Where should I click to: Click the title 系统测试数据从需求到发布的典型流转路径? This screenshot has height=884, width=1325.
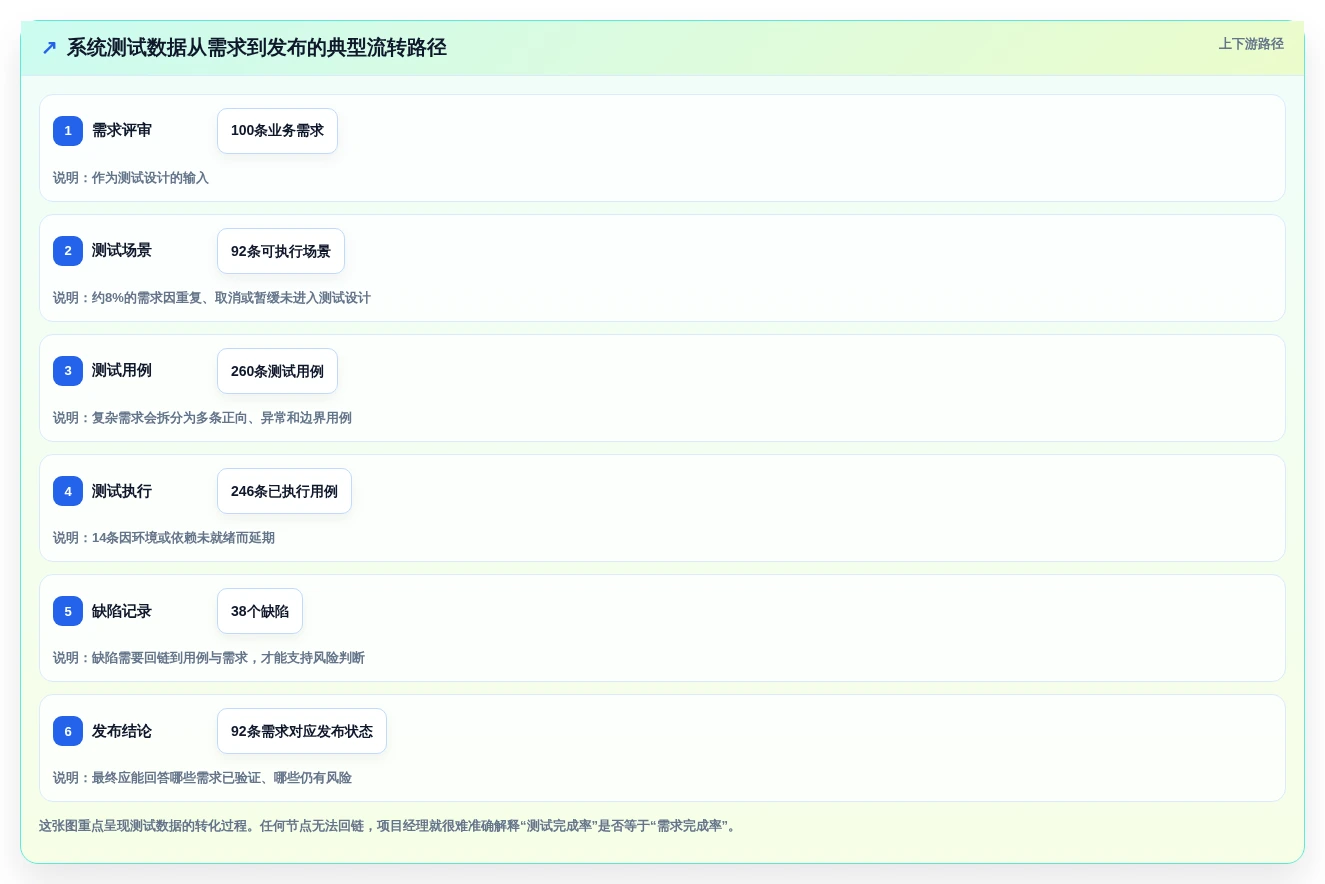click(257, 47)
